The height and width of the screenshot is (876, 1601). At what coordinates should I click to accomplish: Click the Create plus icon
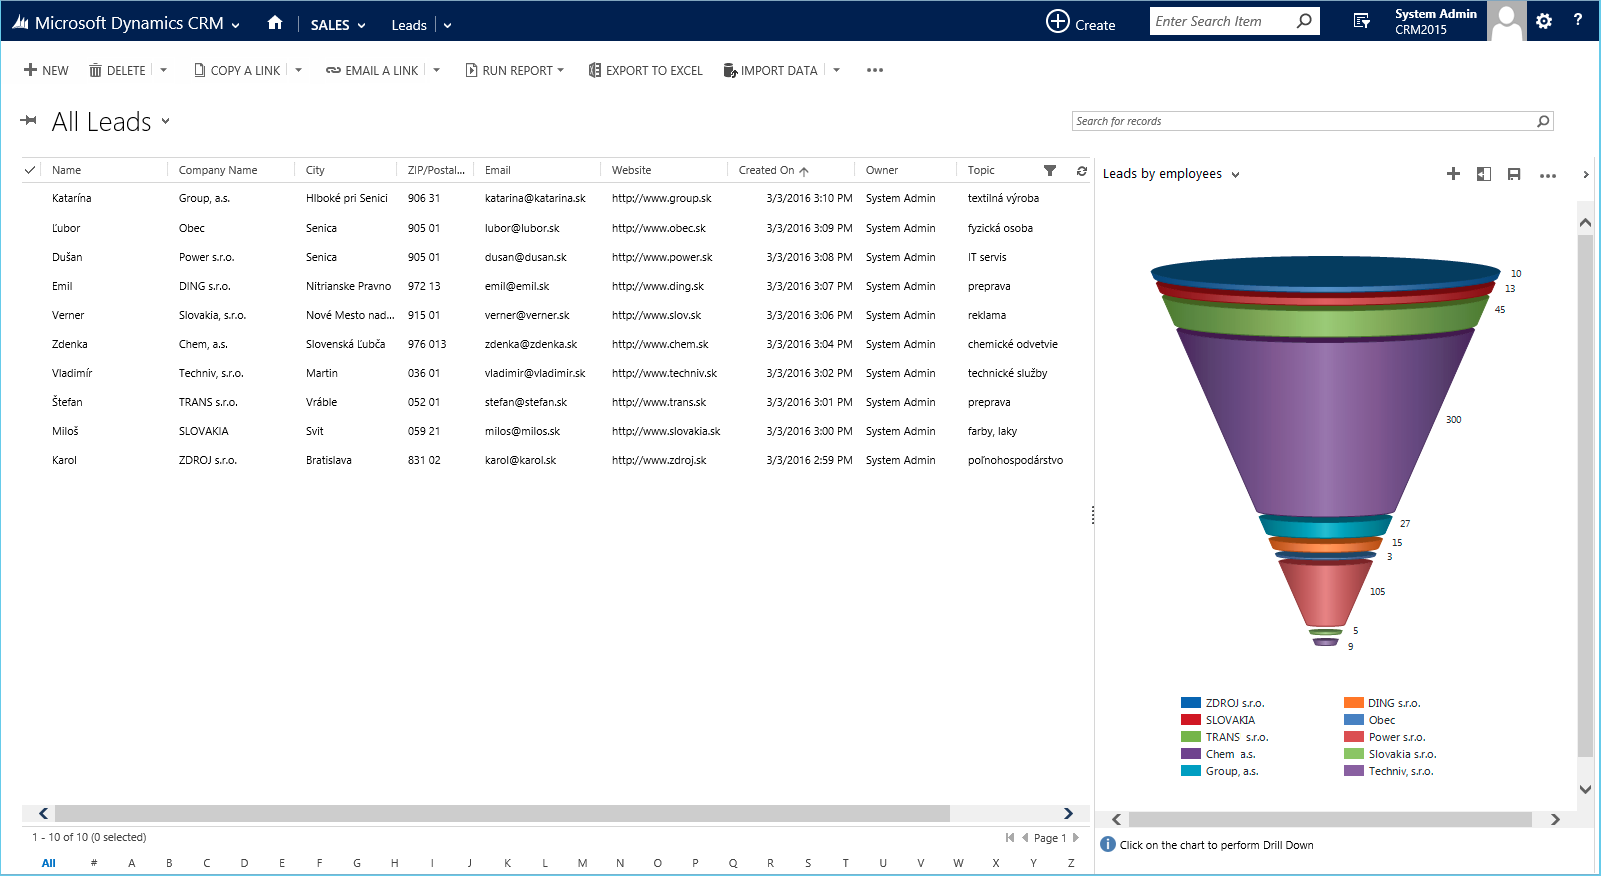1057,21
